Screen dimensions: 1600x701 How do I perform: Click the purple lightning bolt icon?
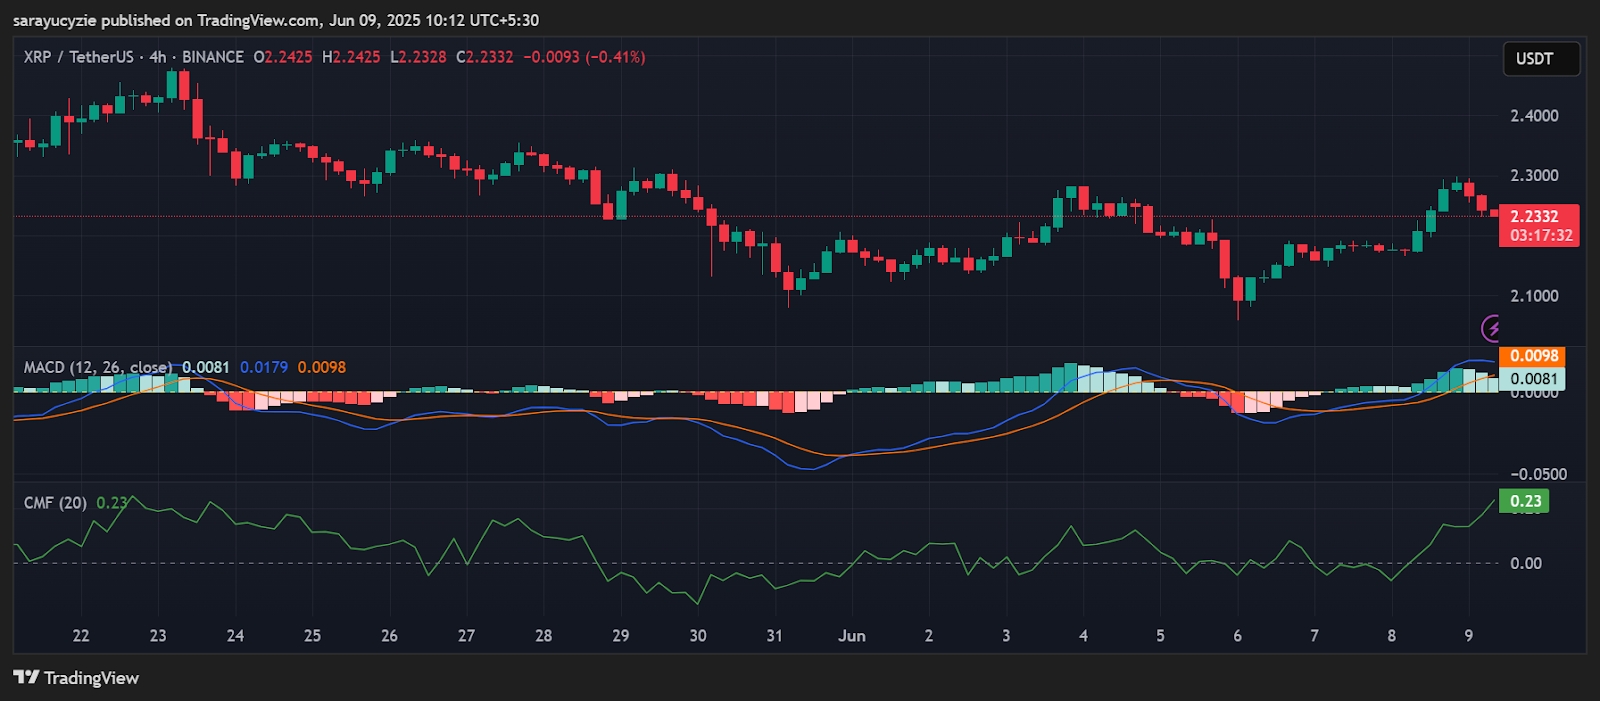coord(1491,328)
